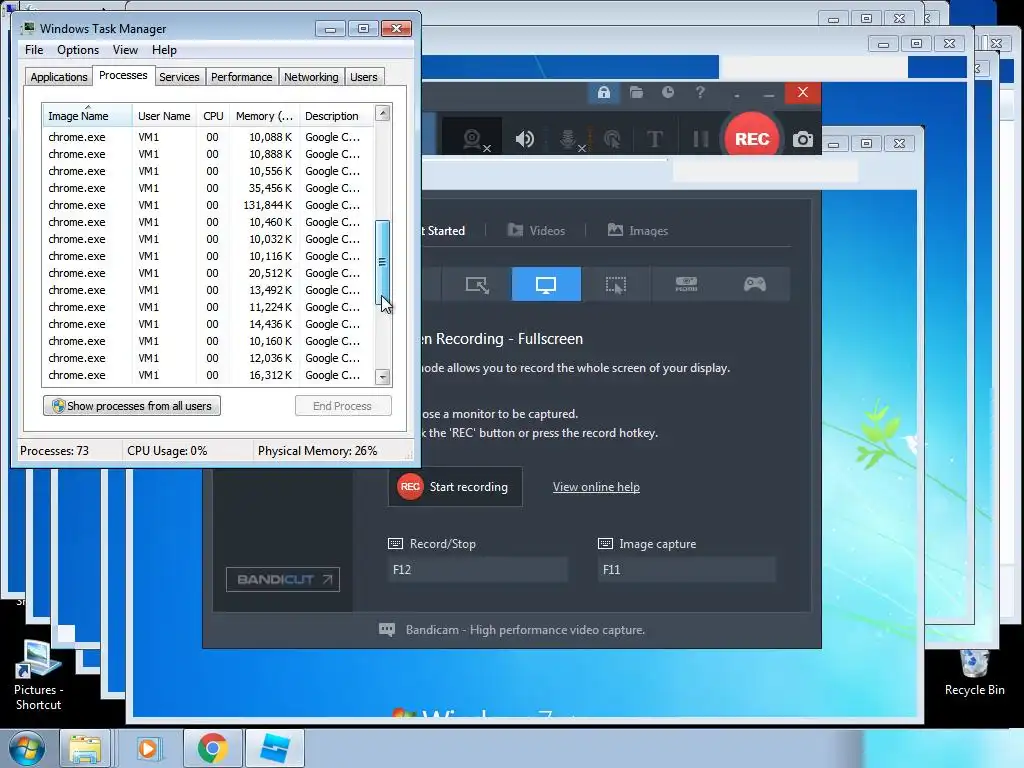Viewport: 1024px width, 768px height.
Task: Select around mouse recording mode
Action: (x=615, y=284)
